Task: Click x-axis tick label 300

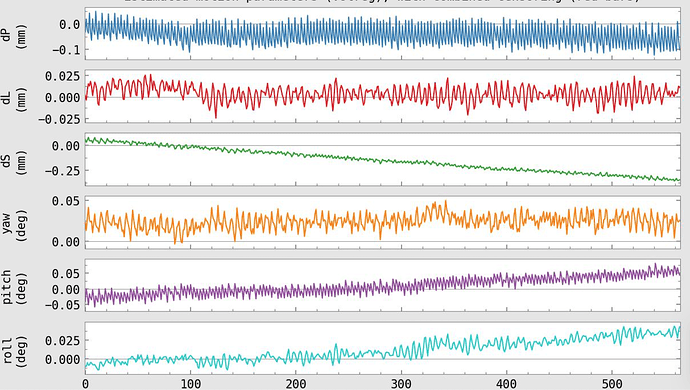Action: [401, 384]
